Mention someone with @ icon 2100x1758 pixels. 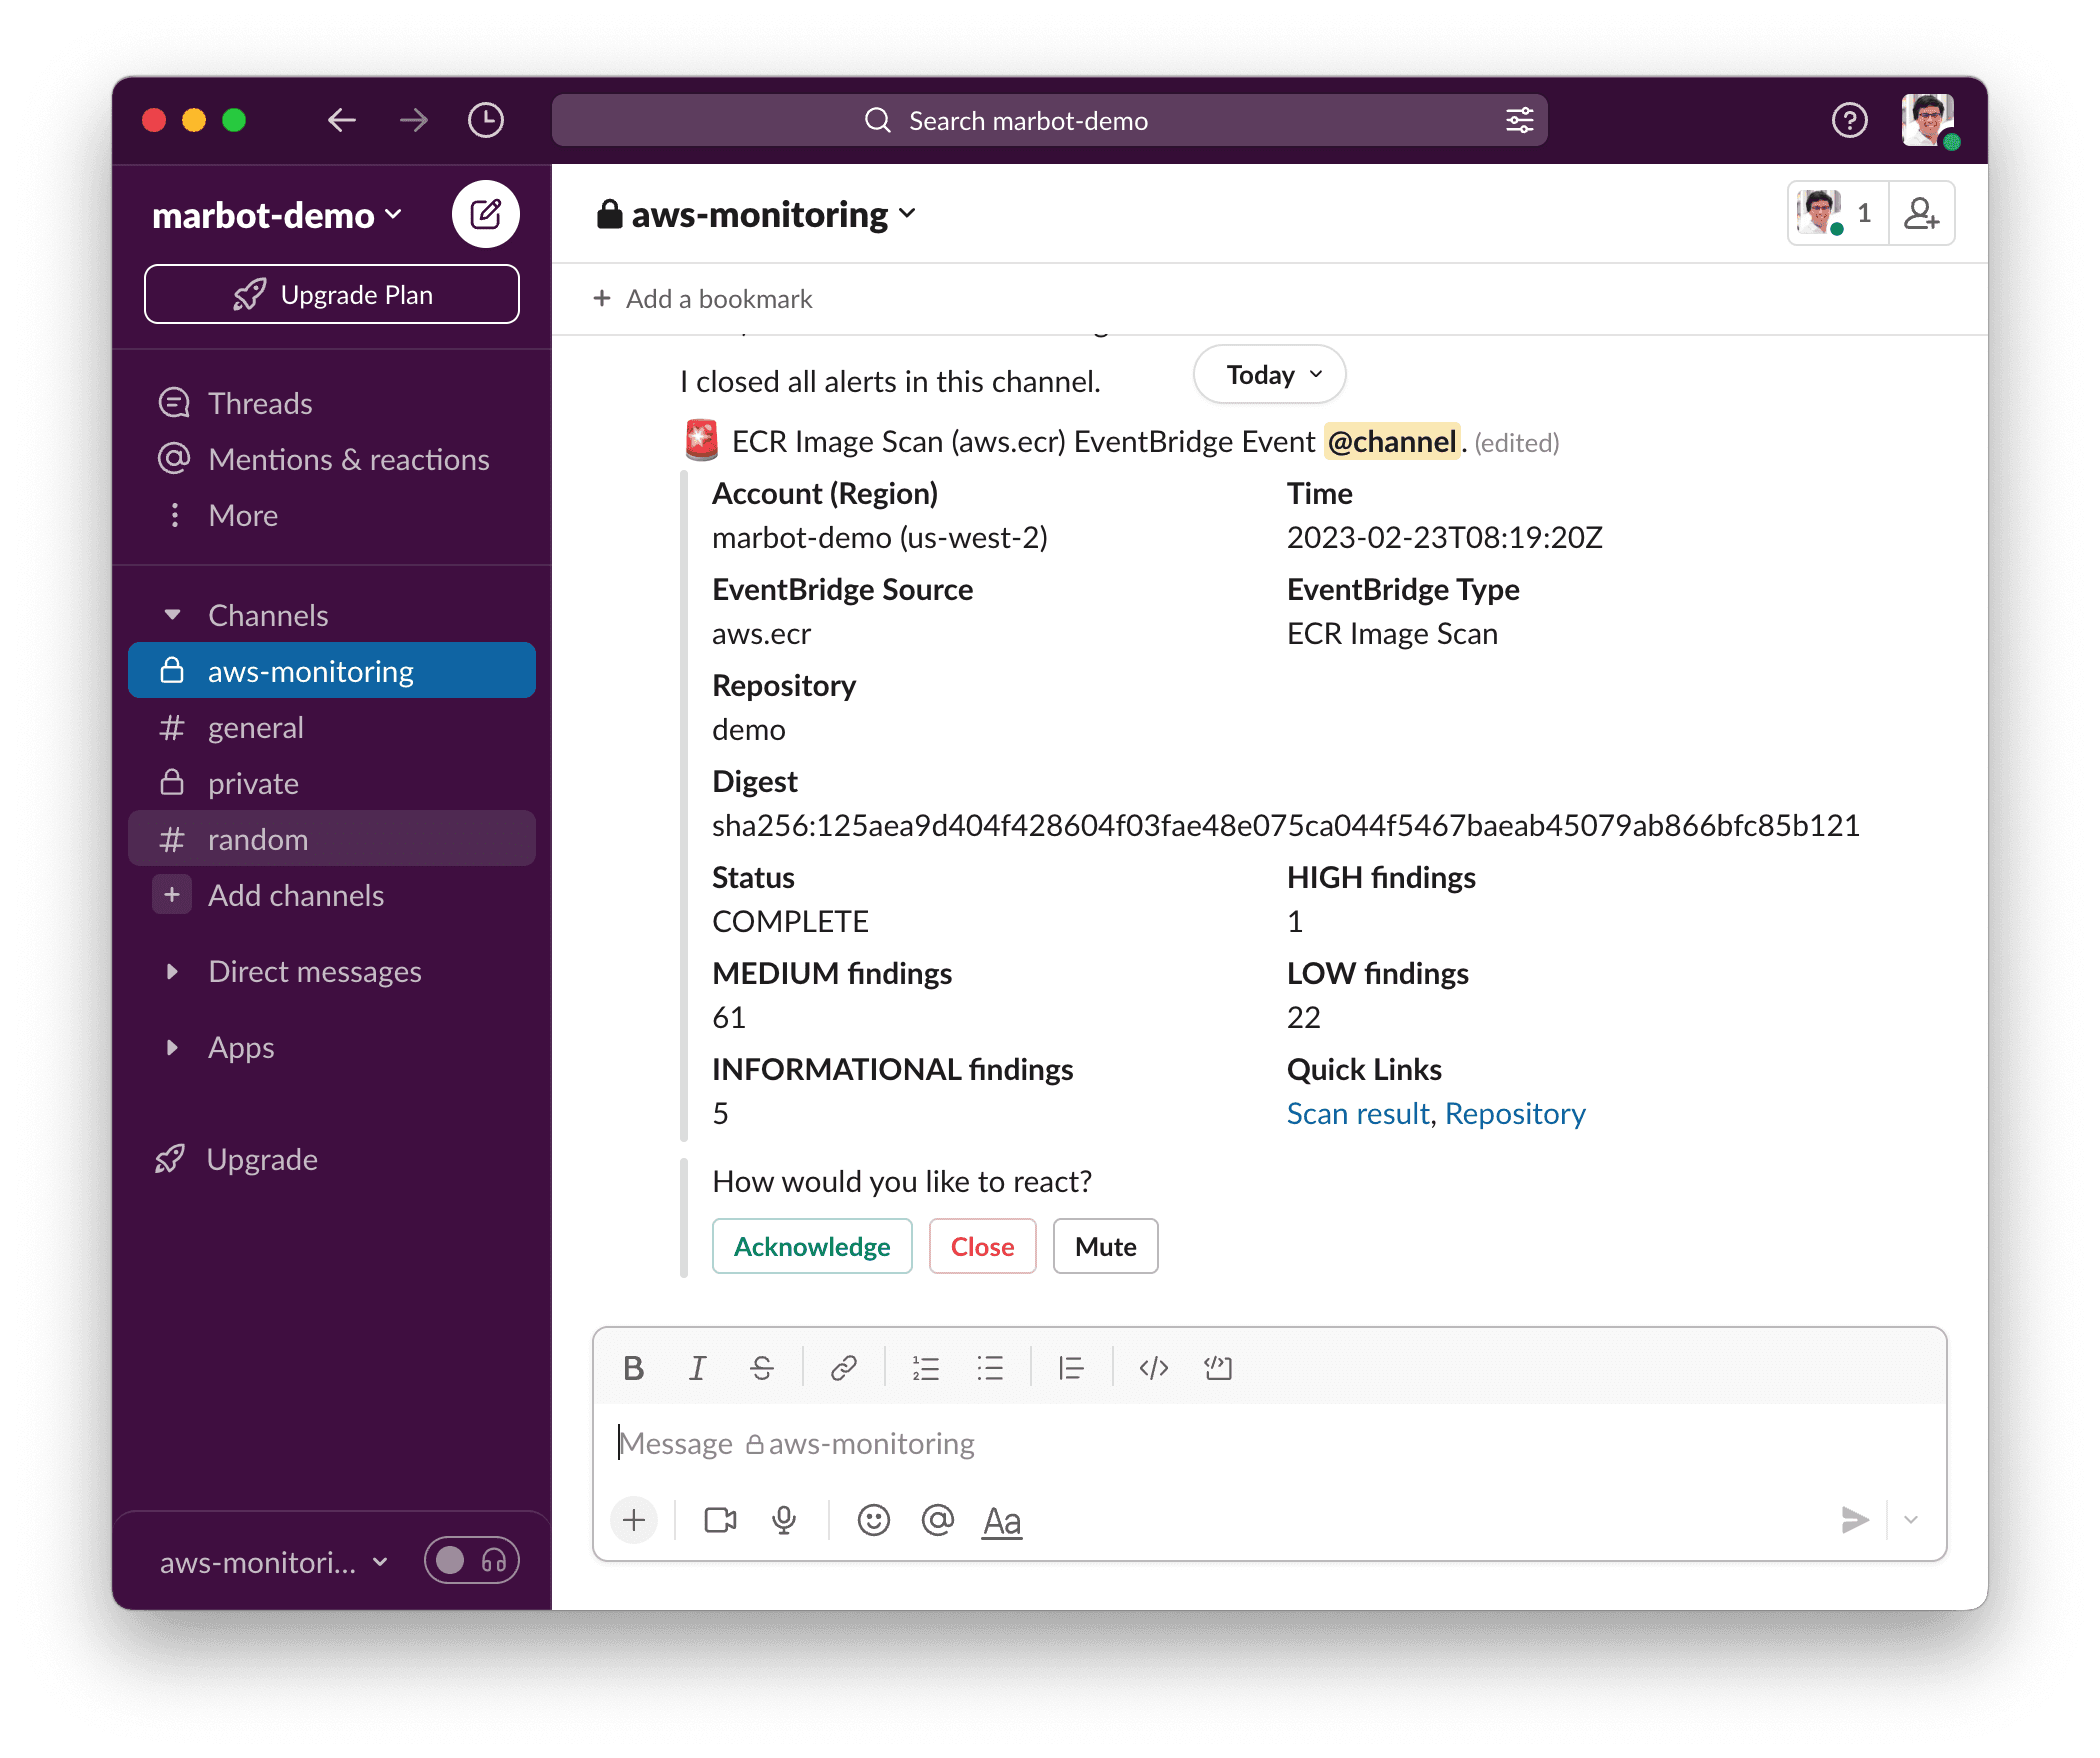pos(938,1521)
